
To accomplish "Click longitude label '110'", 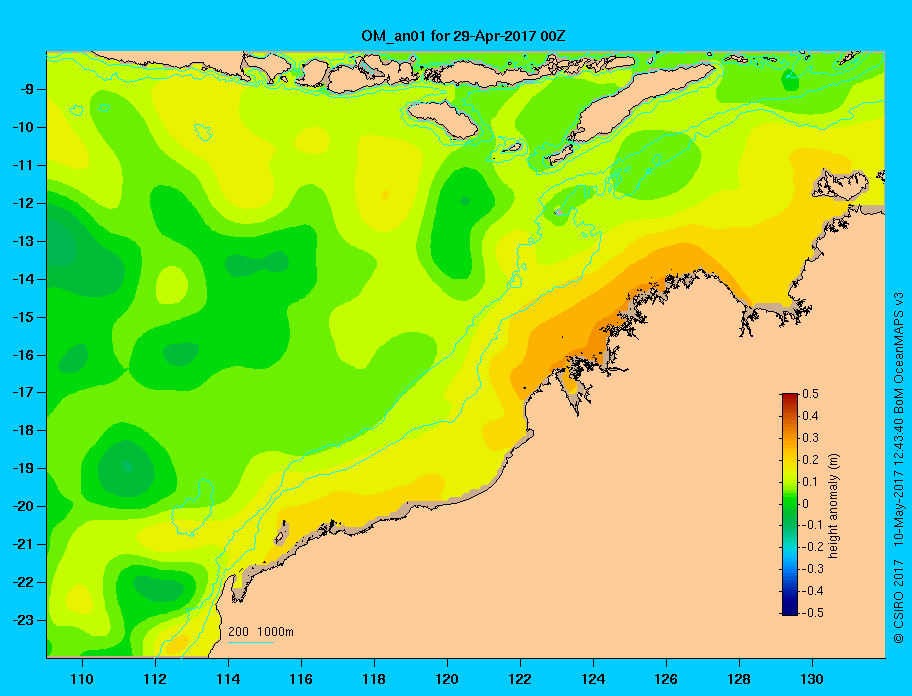I will [x=82, y=679].
